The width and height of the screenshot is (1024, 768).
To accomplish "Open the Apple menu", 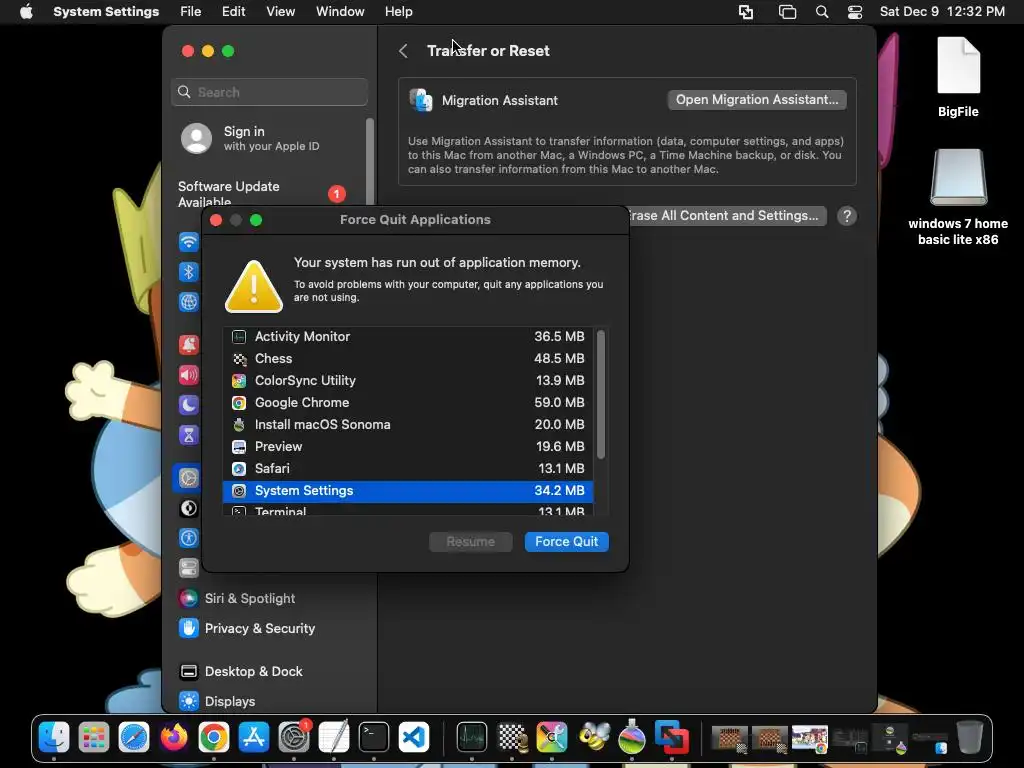I will click(26, 12).
